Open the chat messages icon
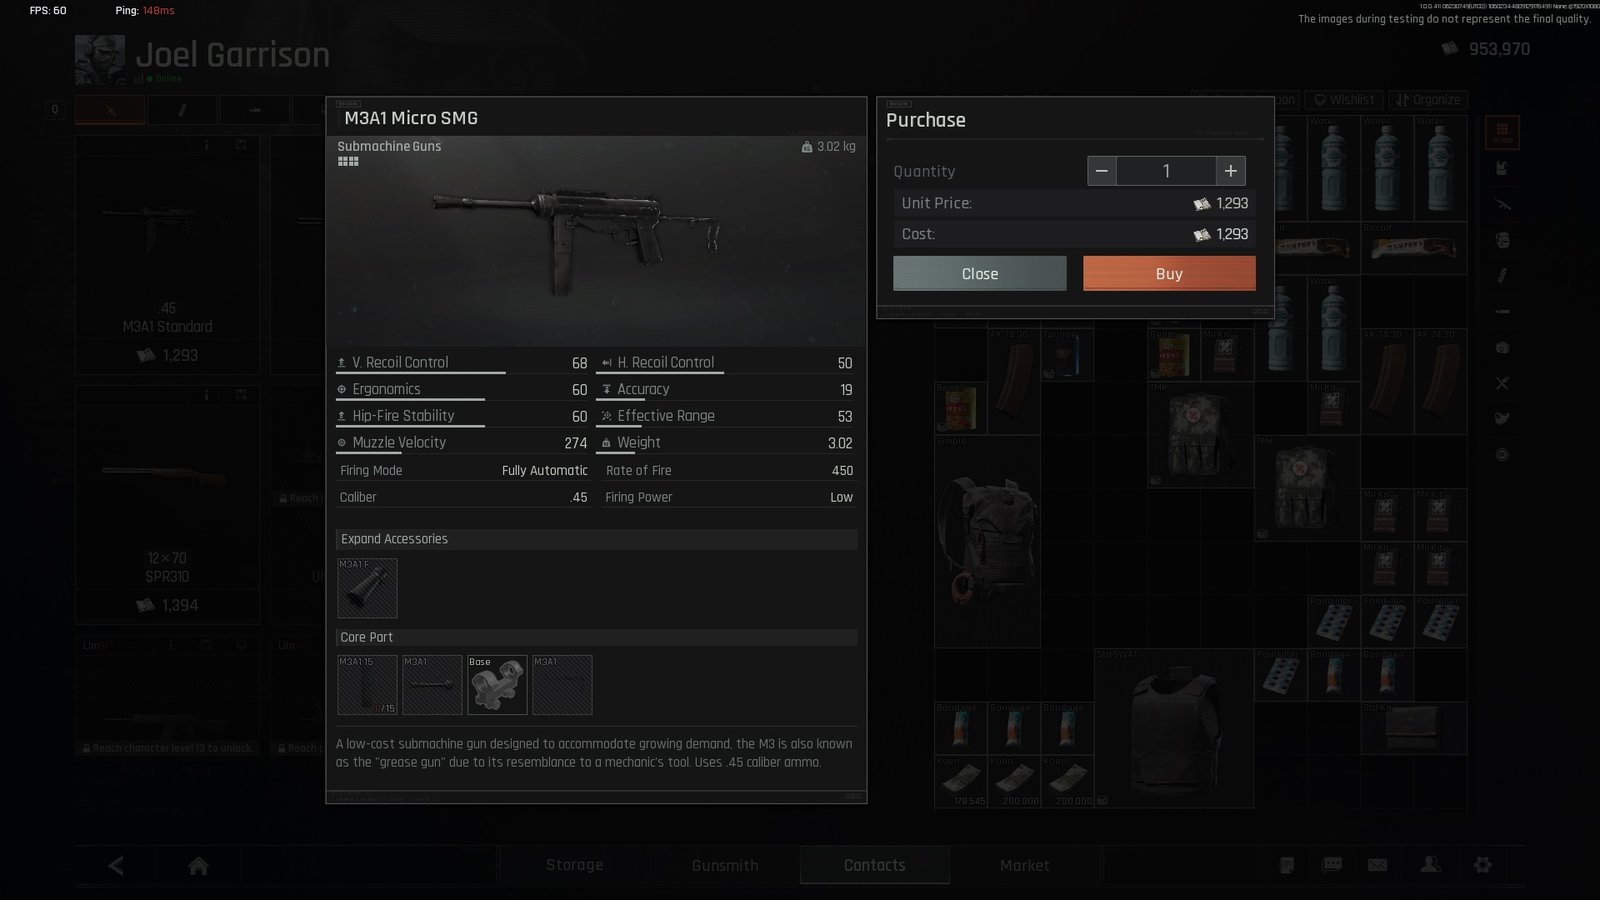Image resolution: width=1600 pixels, height=900 pixels. coord(1332,865)
